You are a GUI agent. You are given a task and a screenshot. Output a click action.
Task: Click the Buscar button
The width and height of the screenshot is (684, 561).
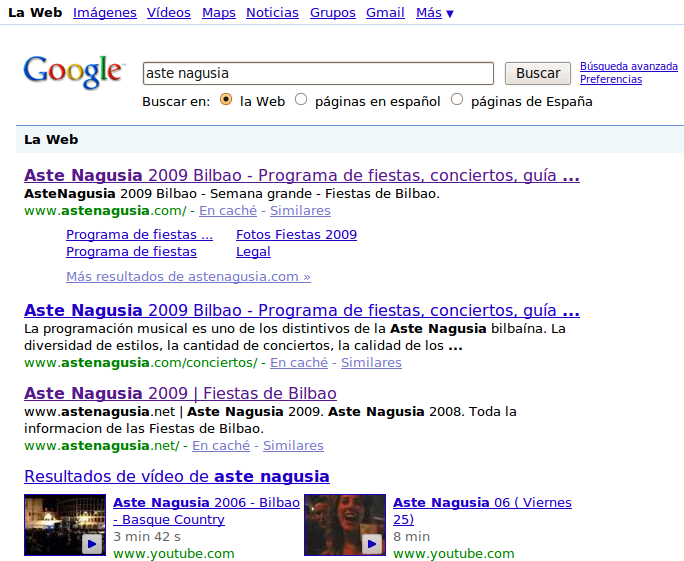point(538,73)
